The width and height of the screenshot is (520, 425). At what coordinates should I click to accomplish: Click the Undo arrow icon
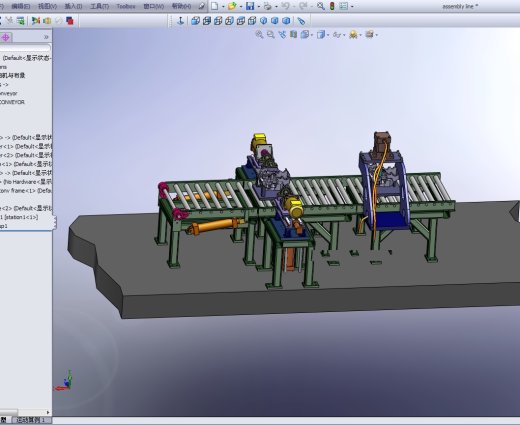(x=285, y=6)
